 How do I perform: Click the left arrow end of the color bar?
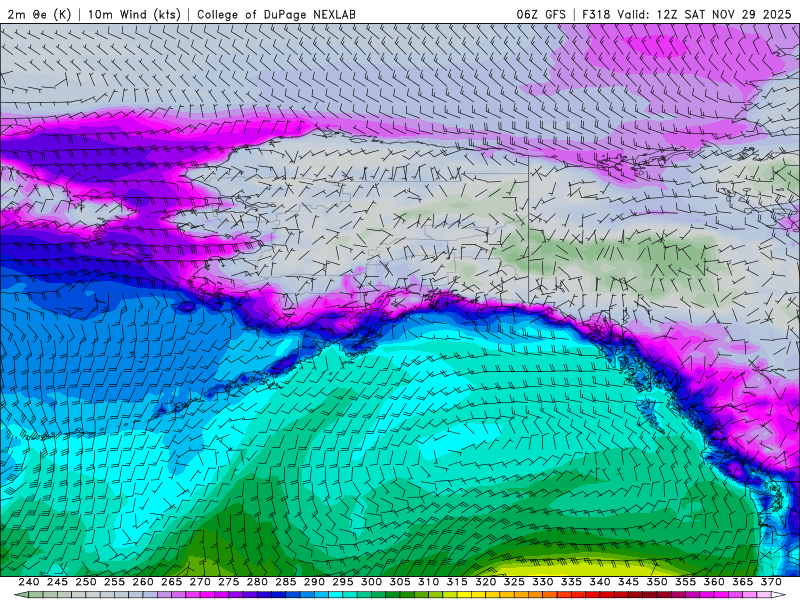21,595
